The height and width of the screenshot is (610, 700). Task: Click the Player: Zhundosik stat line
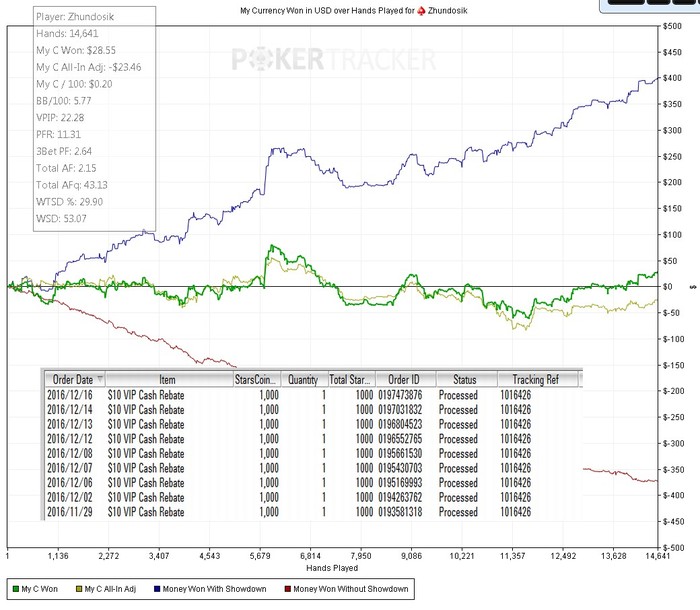(x=75, y=17)
